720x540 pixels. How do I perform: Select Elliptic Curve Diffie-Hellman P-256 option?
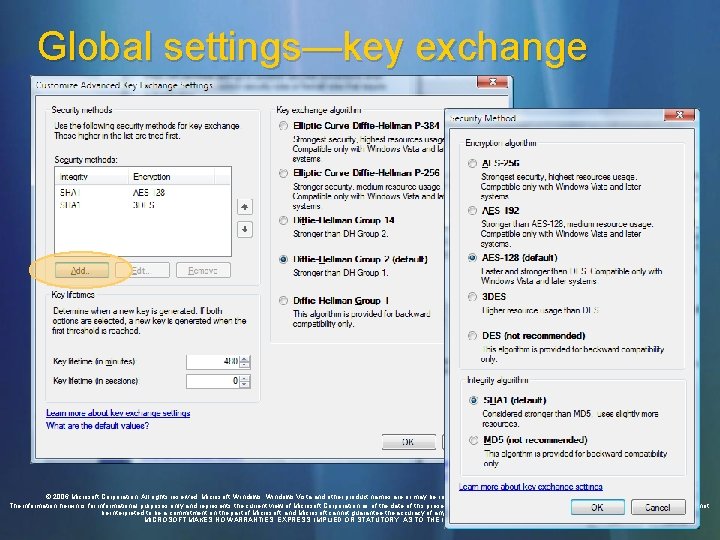[x=283, y=173]
